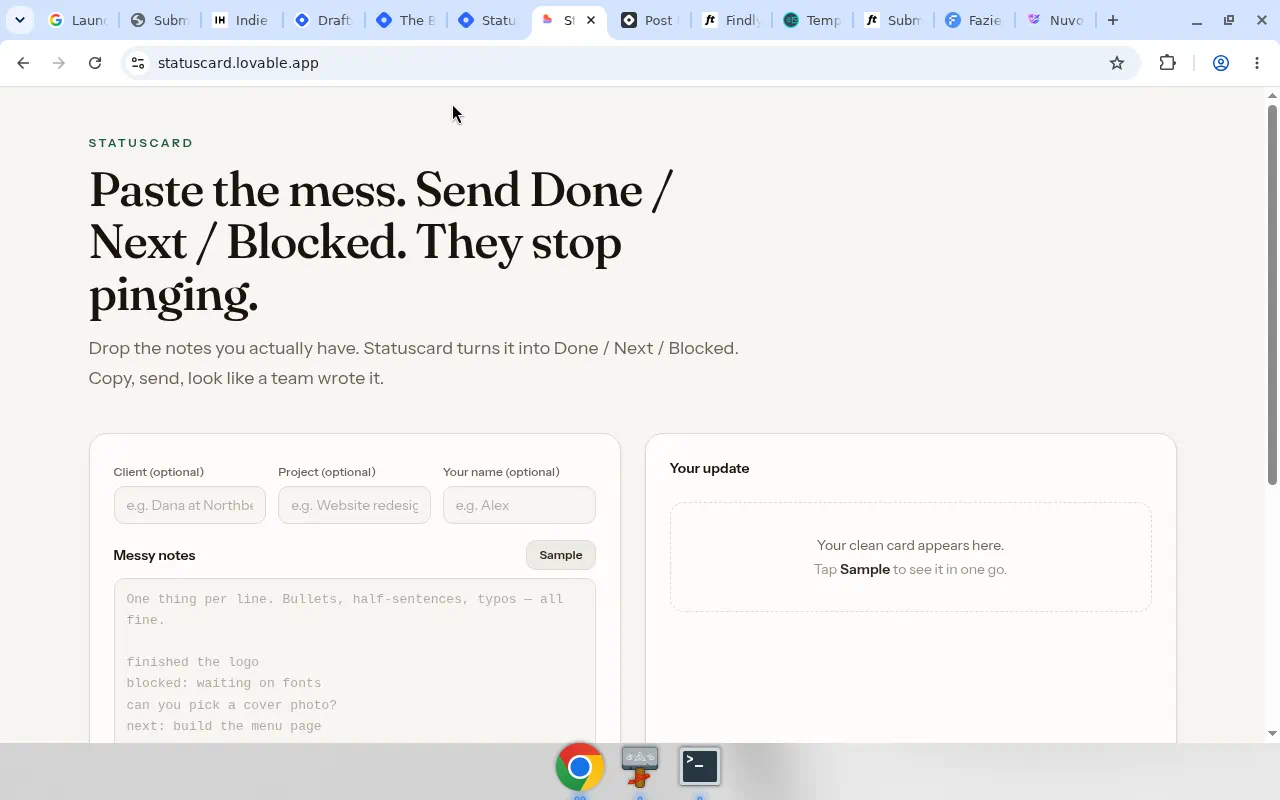Open the Extensions puzzle icon
Screen dimensions: 1280x800
1167,63
